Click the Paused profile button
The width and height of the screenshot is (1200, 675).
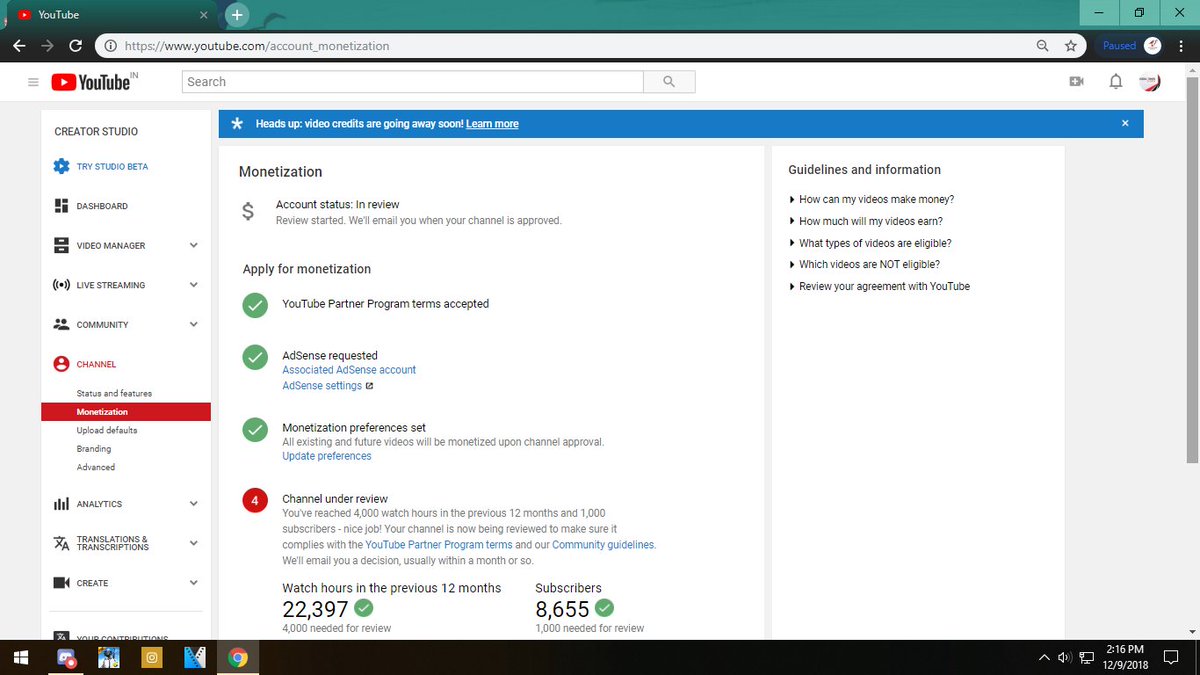click(1130, 46)
